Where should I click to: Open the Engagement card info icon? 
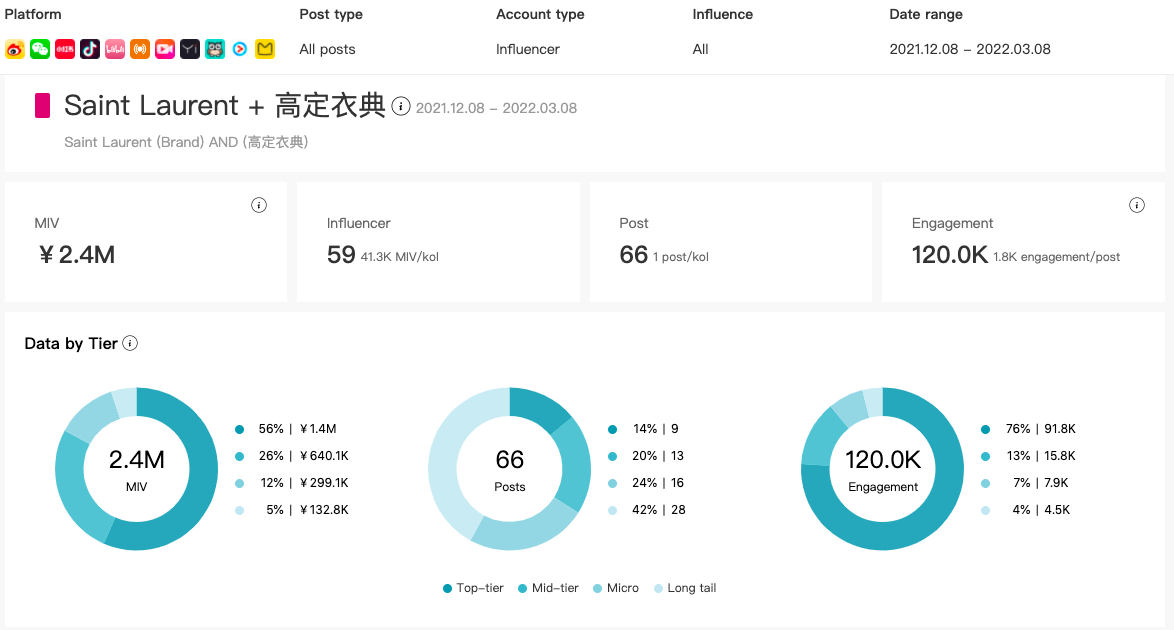point(1137,205)
